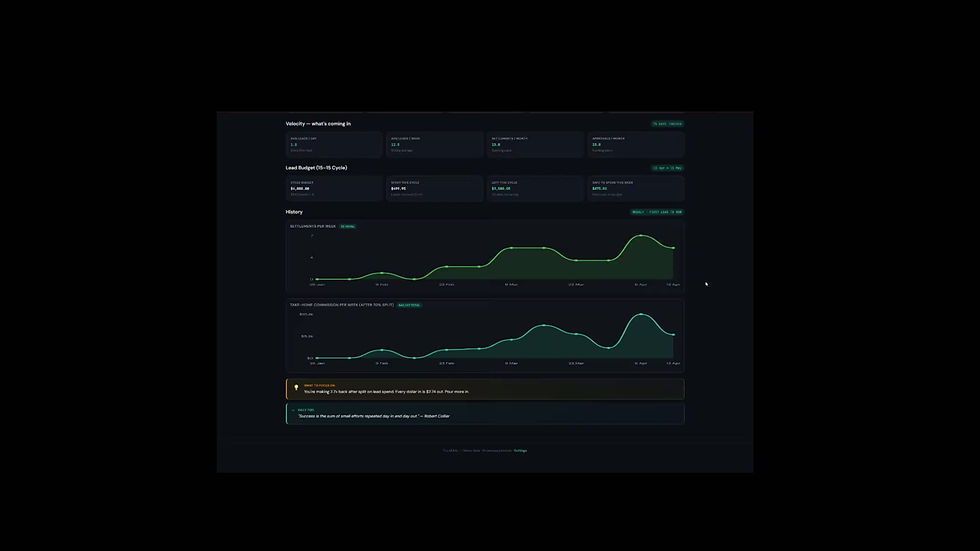Click the Weekly badge beside History heading
This screenshot has width=980, height=551.
point(657,212)
